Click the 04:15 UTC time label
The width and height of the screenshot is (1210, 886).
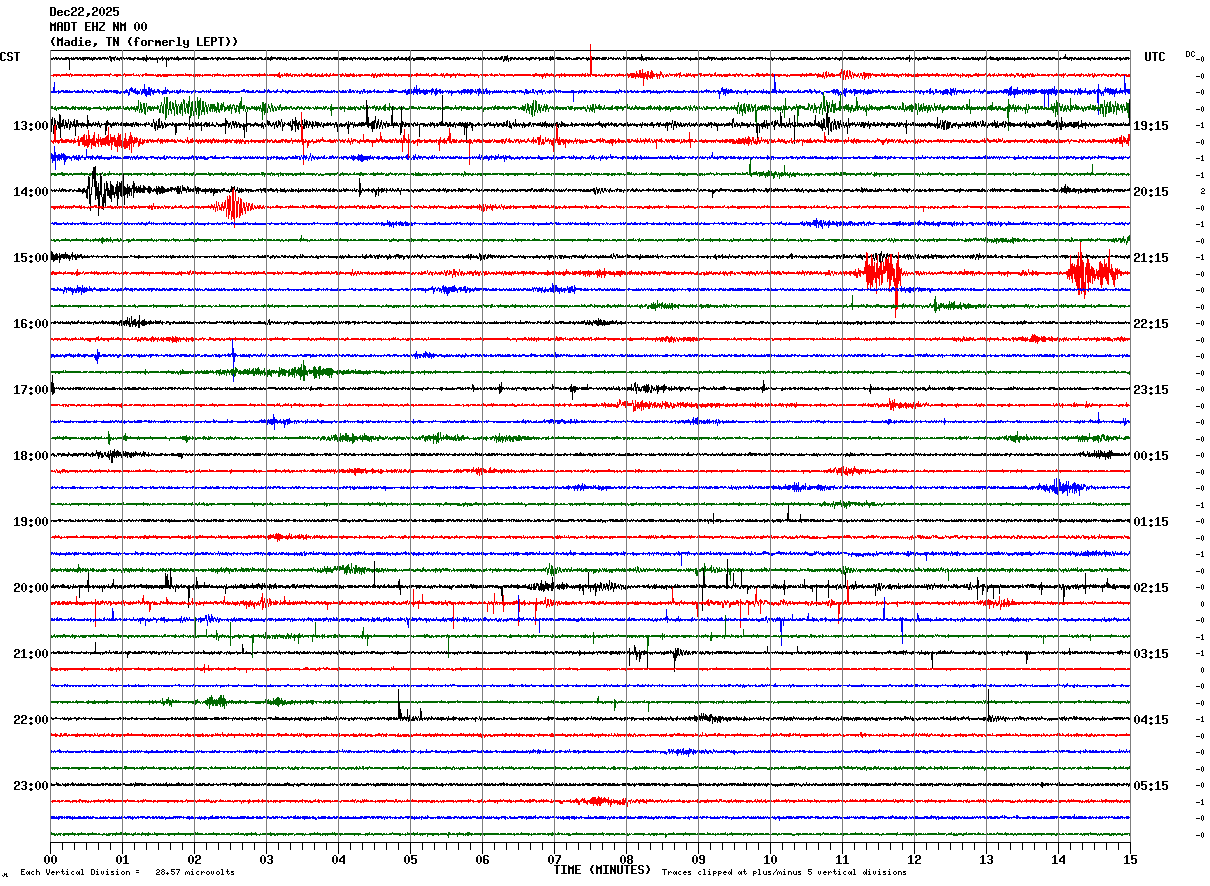point(1151,720)
